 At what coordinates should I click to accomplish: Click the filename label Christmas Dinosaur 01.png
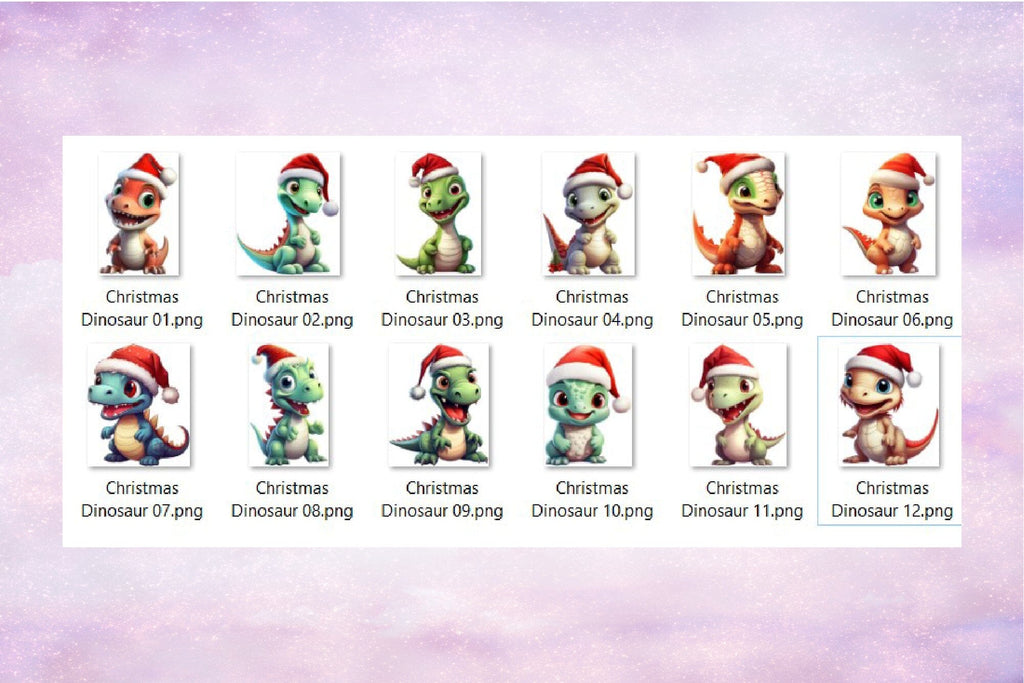(x=141, y=308)
